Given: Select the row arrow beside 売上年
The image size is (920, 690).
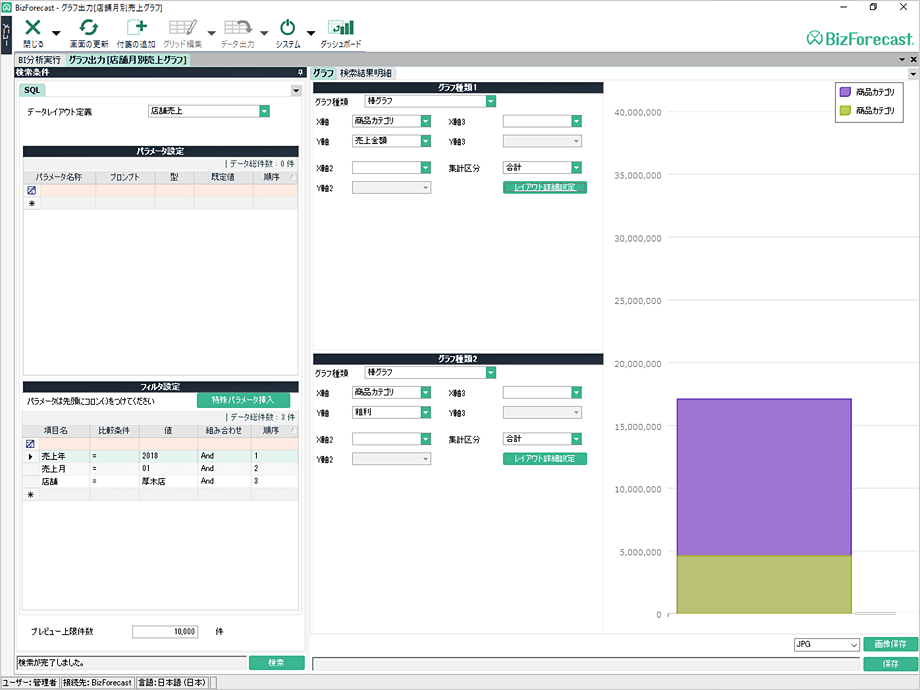Looking at the screenshot, I should [31, 456].
